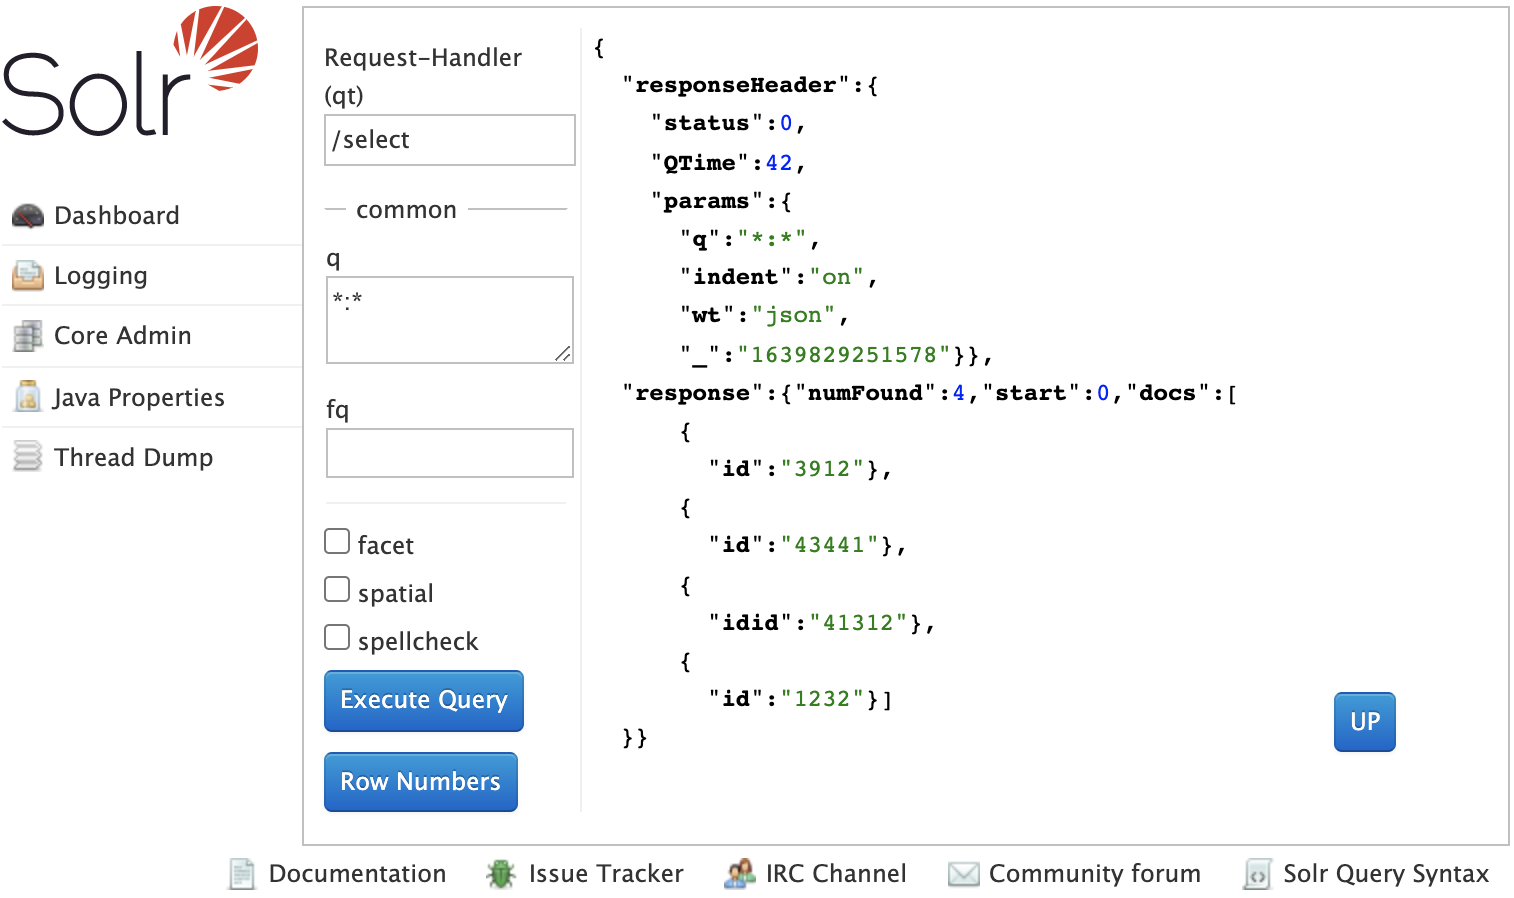Click the "responseHeader" key in JSON
This screenshot has height=898, width=1514.
[736, 85]
